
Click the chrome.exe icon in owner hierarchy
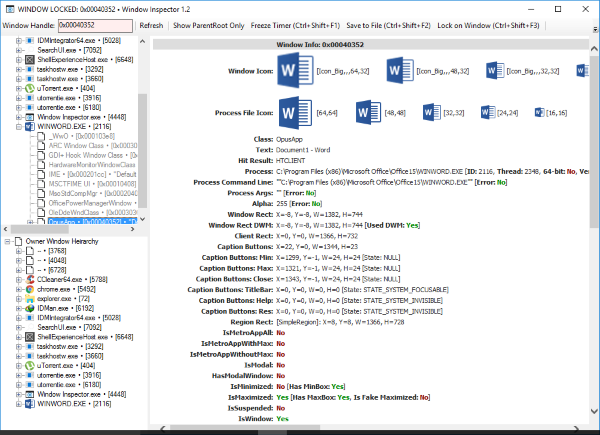[x=30, y=289]
